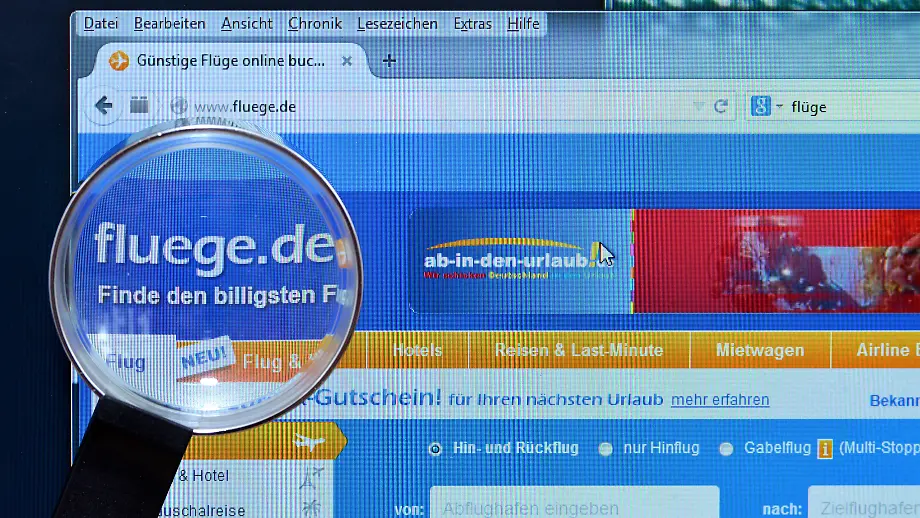Click the reload page icon

coord(720,106)
